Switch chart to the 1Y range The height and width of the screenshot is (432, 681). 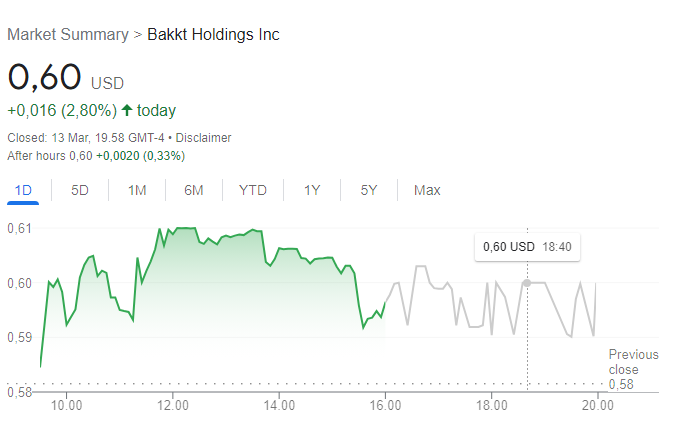(312, 190)
